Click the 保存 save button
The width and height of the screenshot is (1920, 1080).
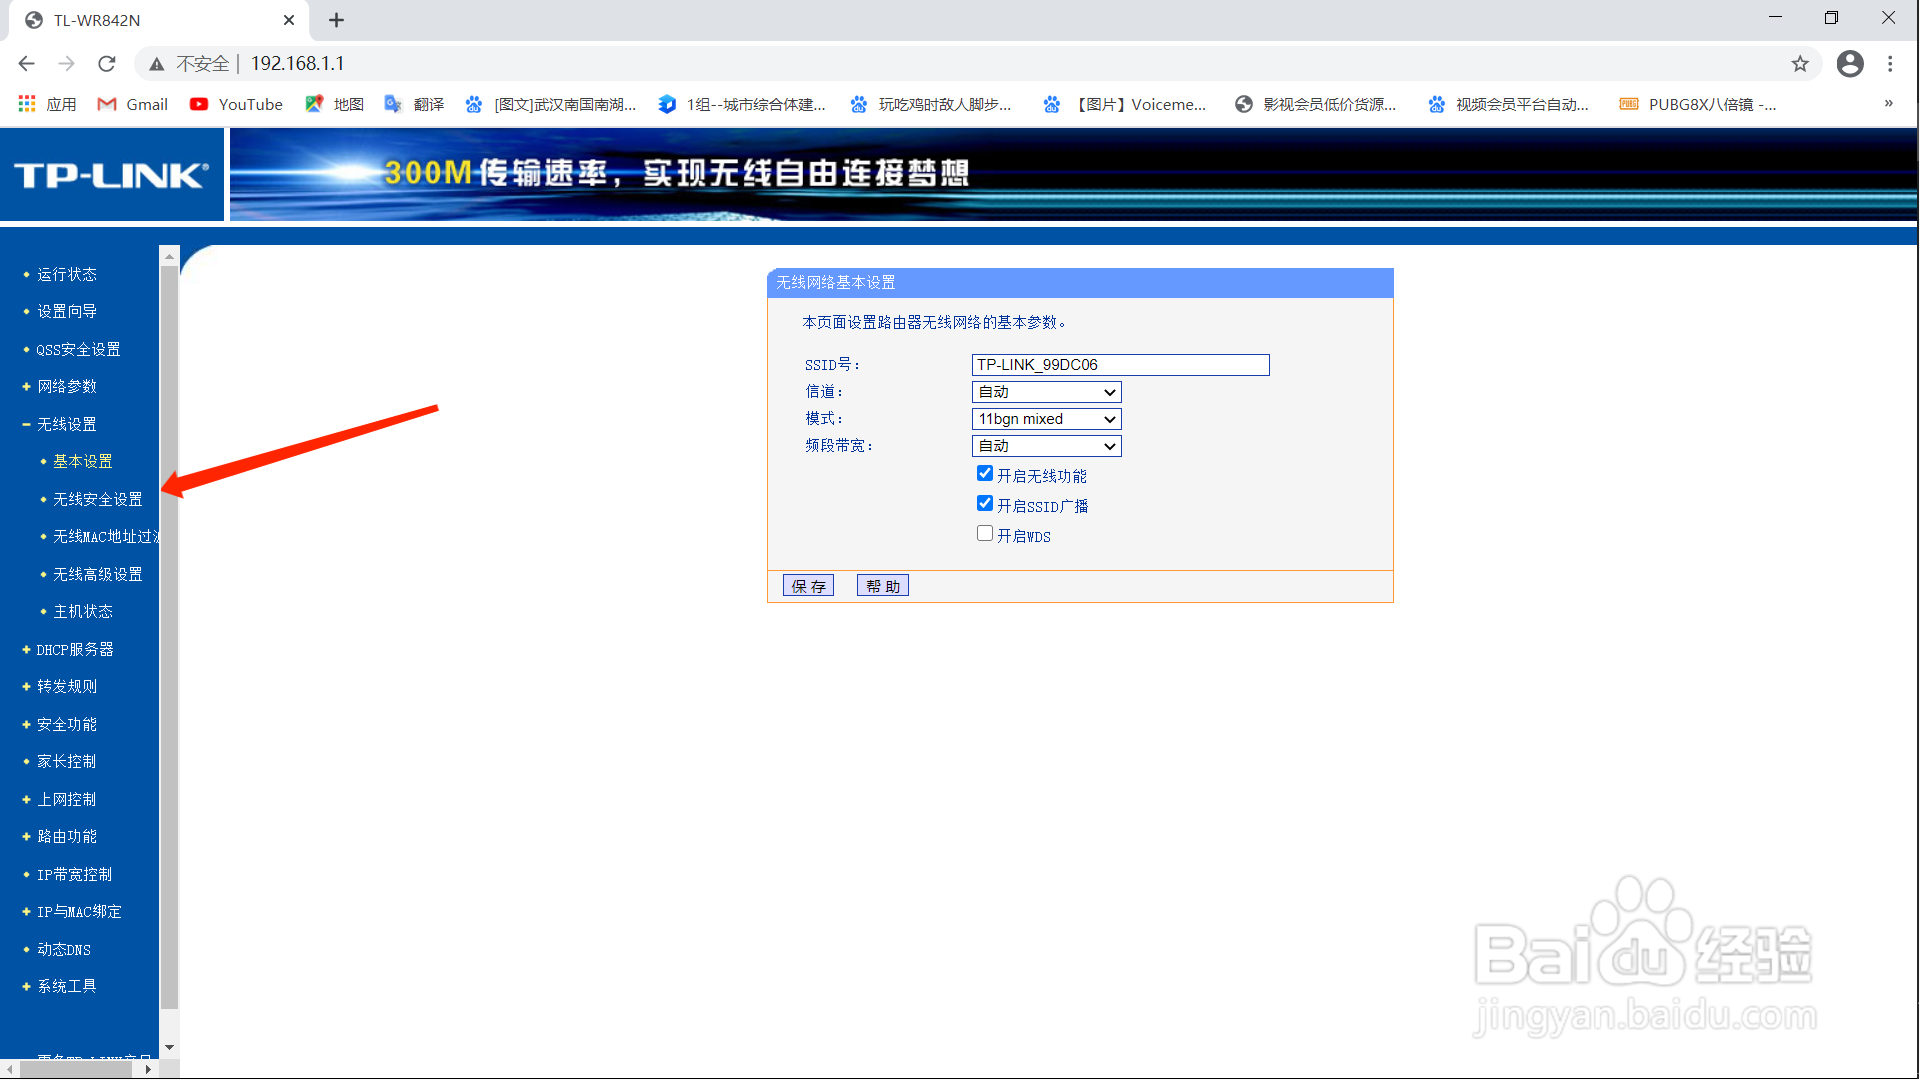pos(808,585)
